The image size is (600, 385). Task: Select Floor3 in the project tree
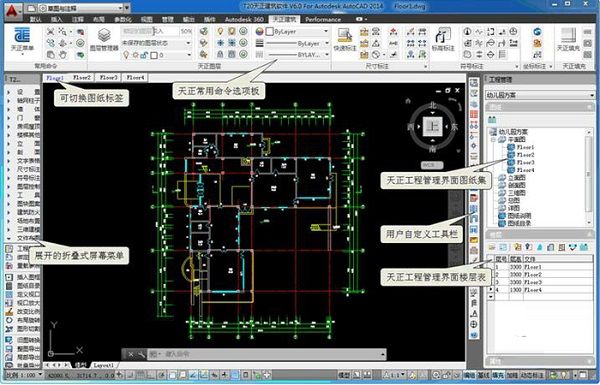click(525, 163)
